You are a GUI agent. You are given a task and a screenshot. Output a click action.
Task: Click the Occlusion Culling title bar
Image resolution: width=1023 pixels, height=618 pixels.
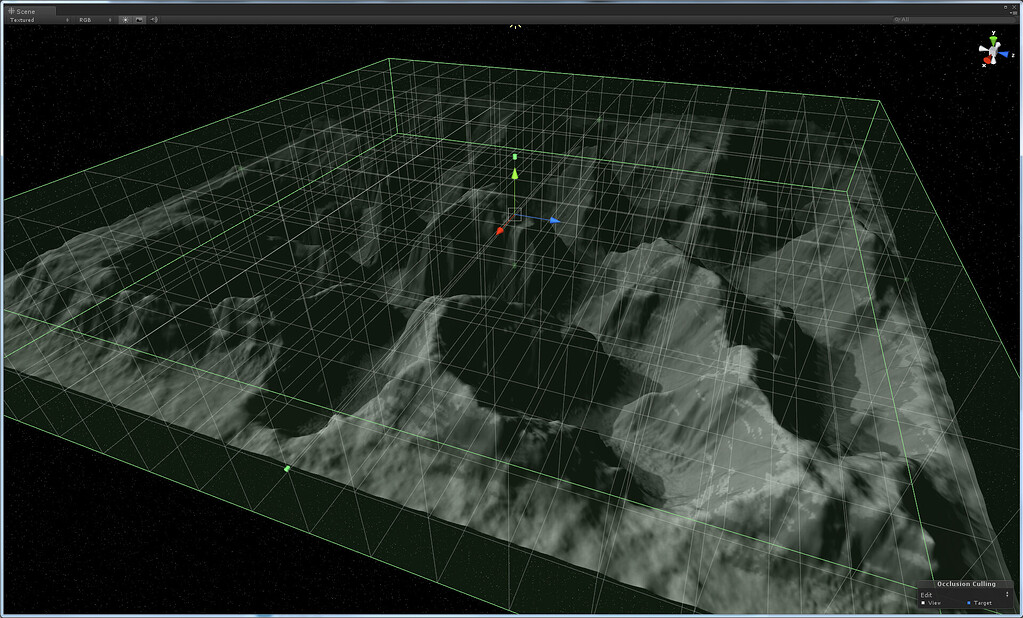pos(966,583)
